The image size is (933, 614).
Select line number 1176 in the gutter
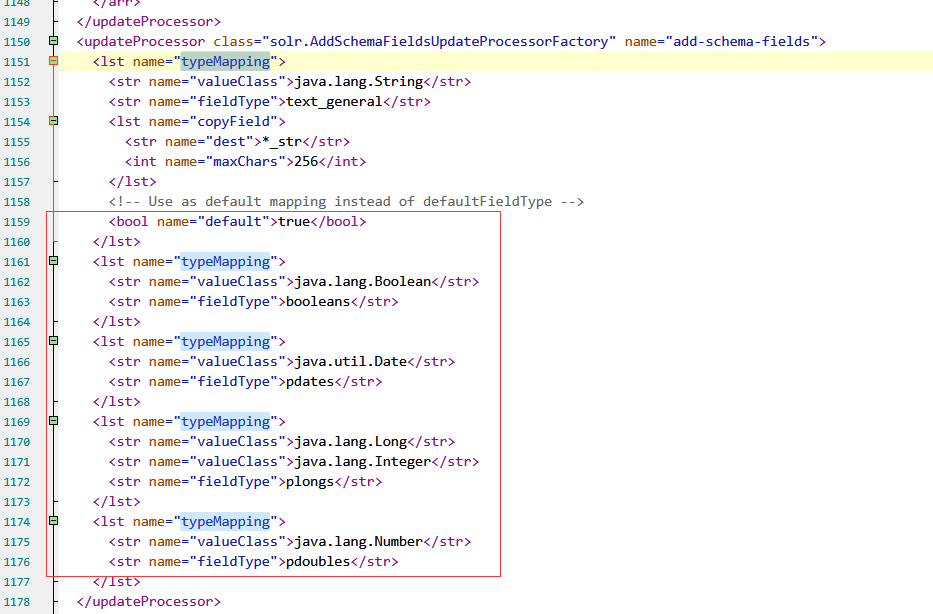click(17, 562)
